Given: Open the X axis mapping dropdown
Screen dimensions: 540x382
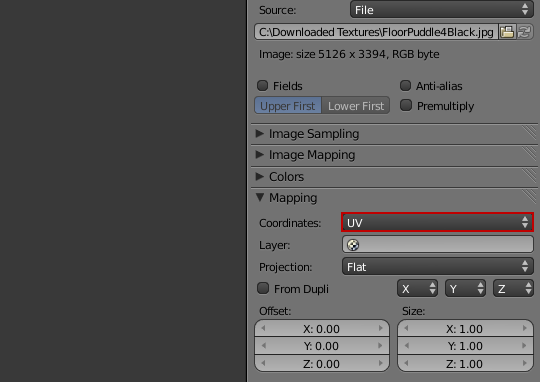Looking at the screenshot, I should click(417, 288).
